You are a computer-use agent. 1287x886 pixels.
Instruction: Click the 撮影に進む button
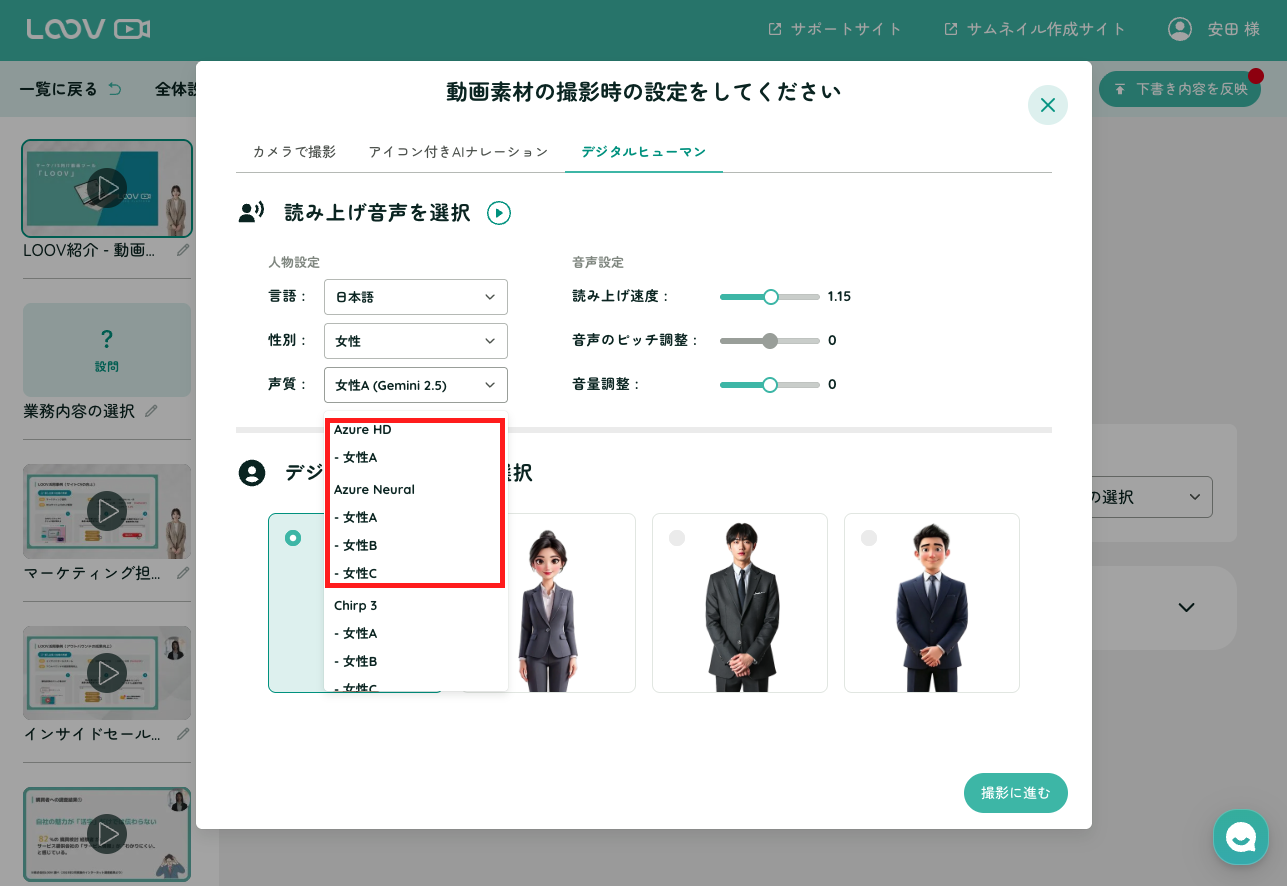click(x=1016, y=793)
